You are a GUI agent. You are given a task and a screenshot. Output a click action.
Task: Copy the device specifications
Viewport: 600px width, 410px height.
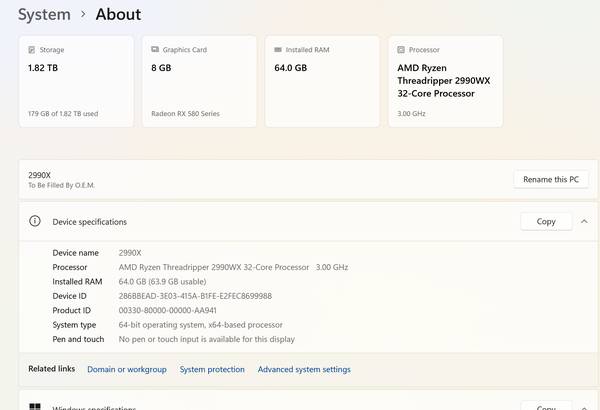click(x=546, y=221)
